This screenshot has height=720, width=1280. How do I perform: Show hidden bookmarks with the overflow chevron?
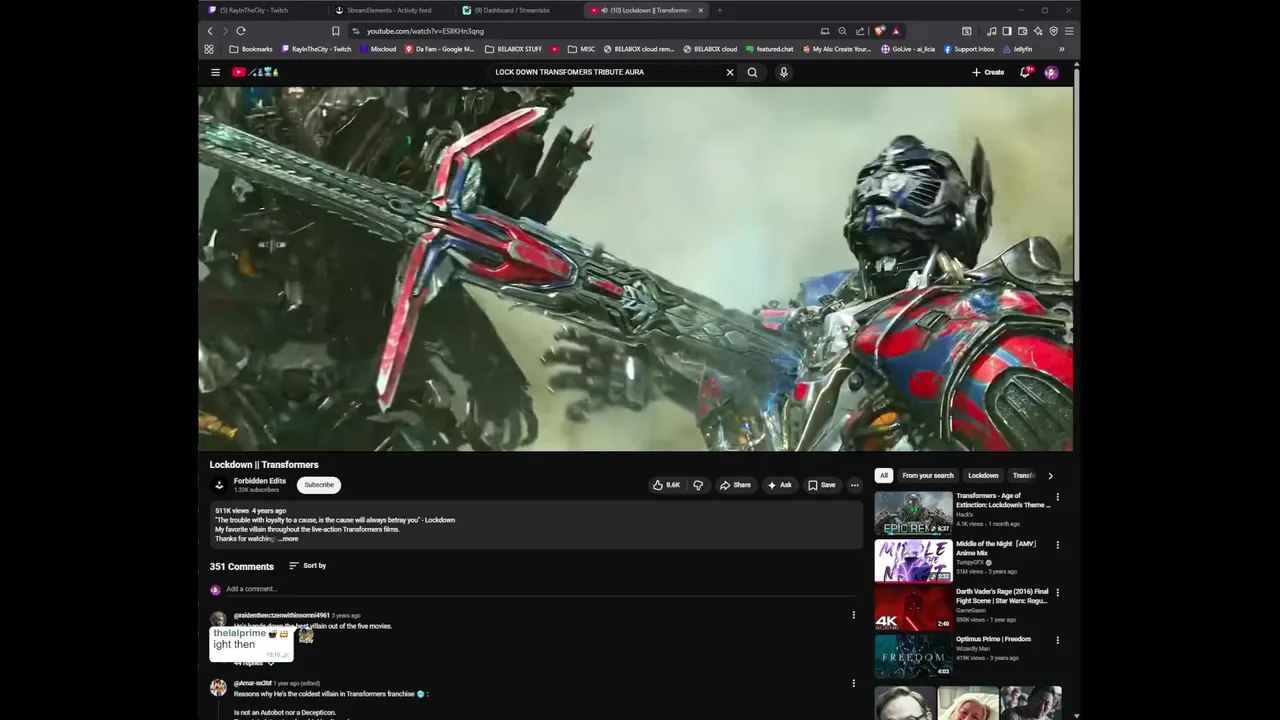click(x=1061, y=49)
